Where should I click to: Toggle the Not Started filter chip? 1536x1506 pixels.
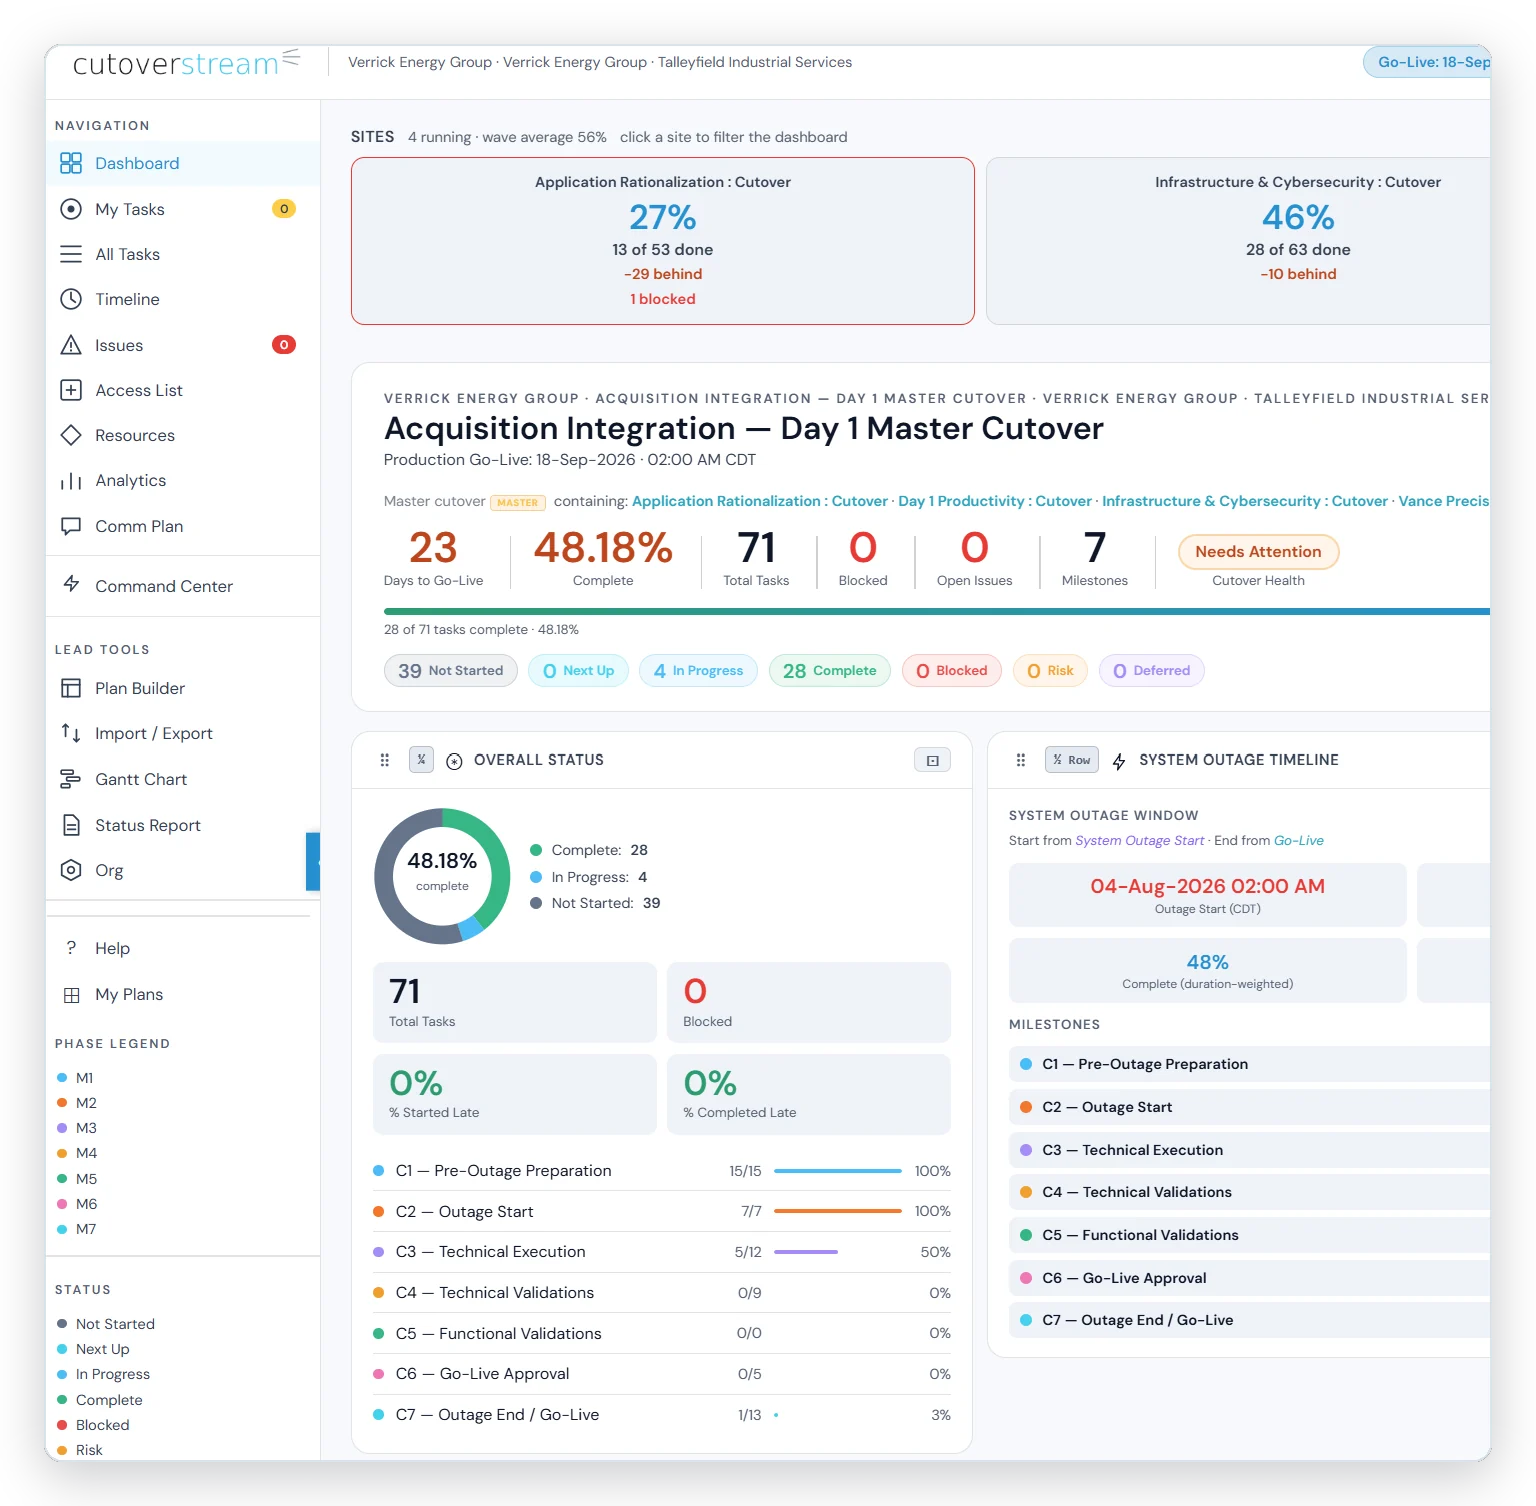pos(451,671)
